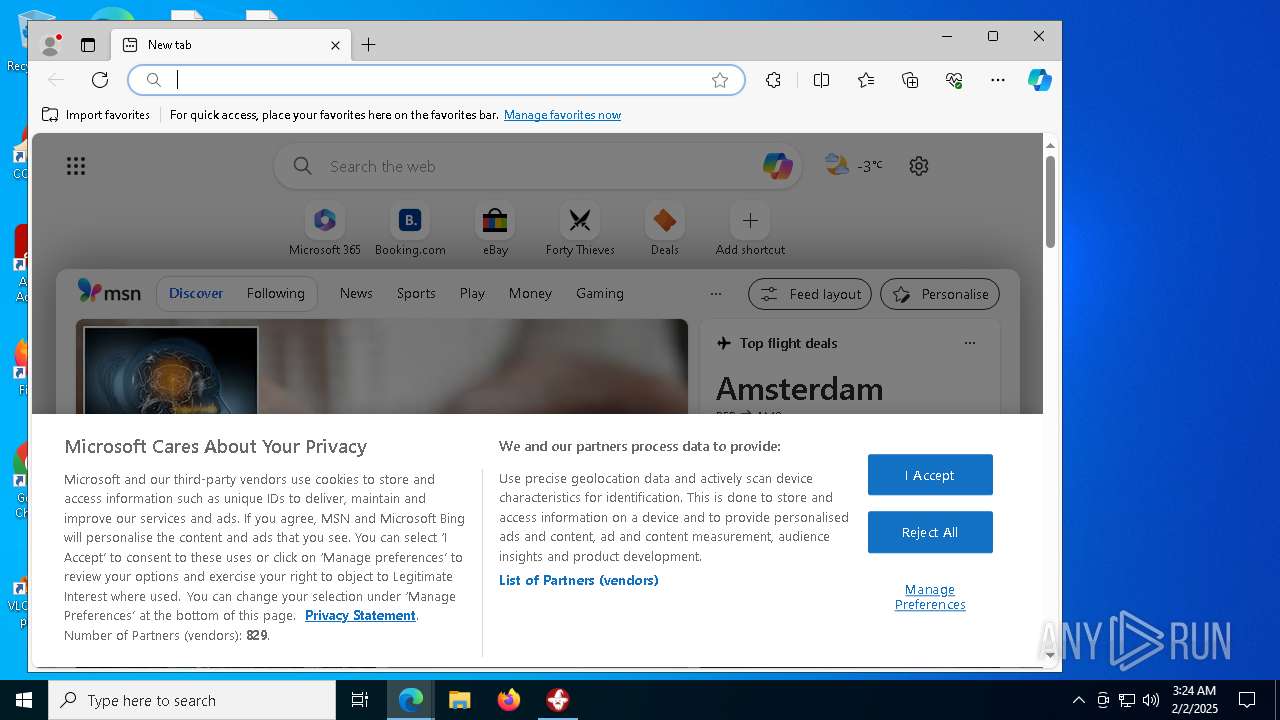Click the browser address bar

(436, 80)
